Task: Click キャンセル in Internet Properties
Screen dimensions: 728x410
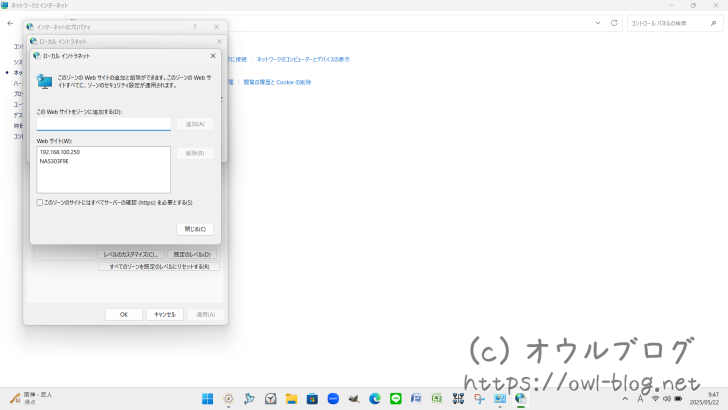Action: pos(165,314)
